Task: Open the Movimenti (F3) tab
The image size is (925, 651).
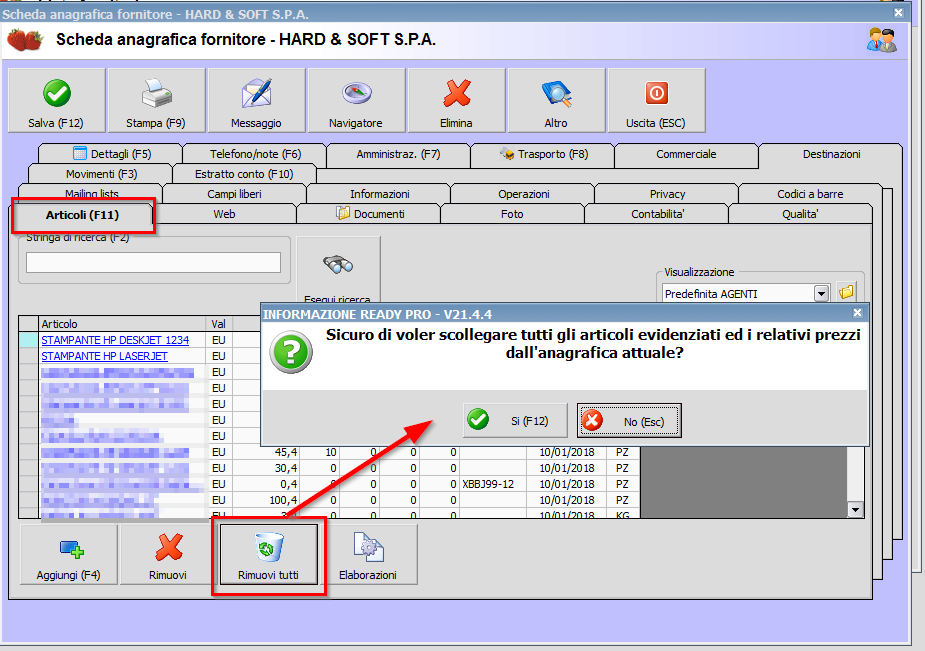Action: 101,174
